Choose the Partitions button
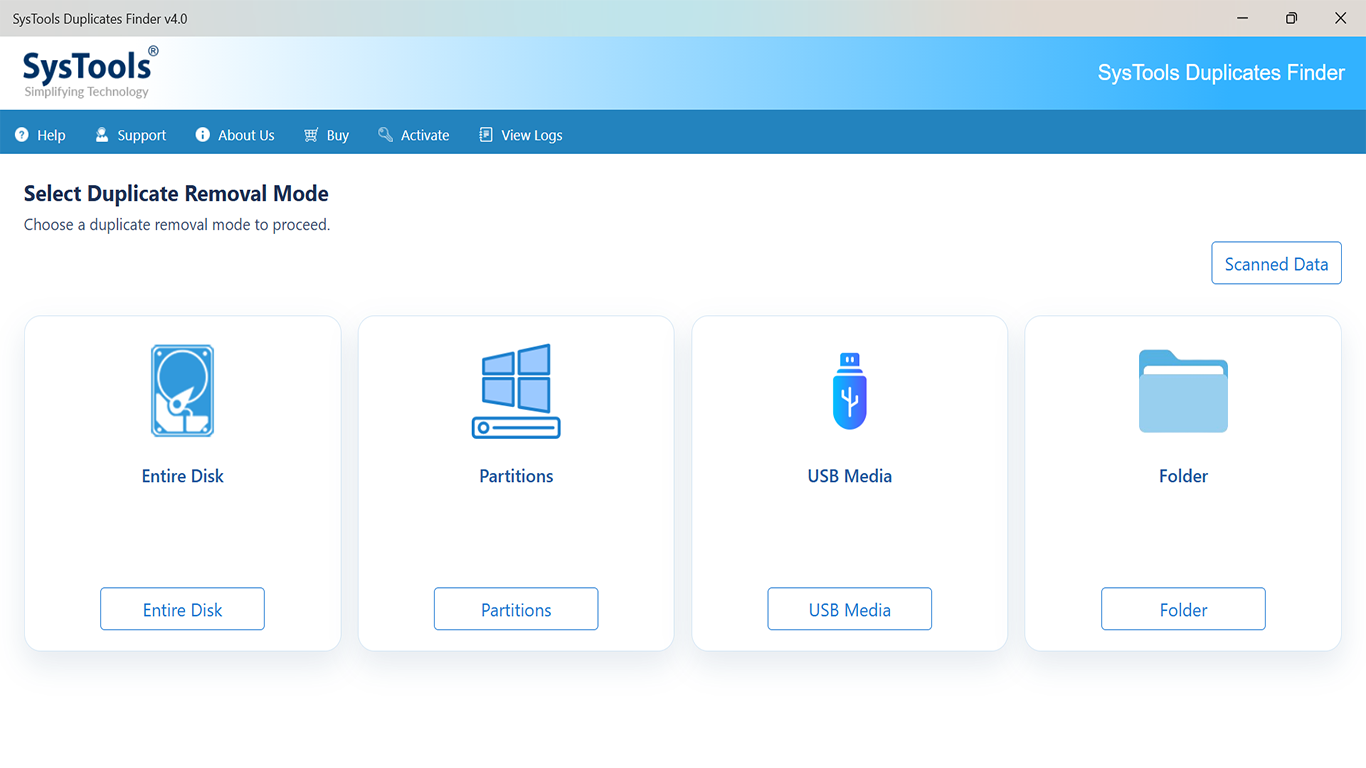1366x768 pixels. pos(516,609)
